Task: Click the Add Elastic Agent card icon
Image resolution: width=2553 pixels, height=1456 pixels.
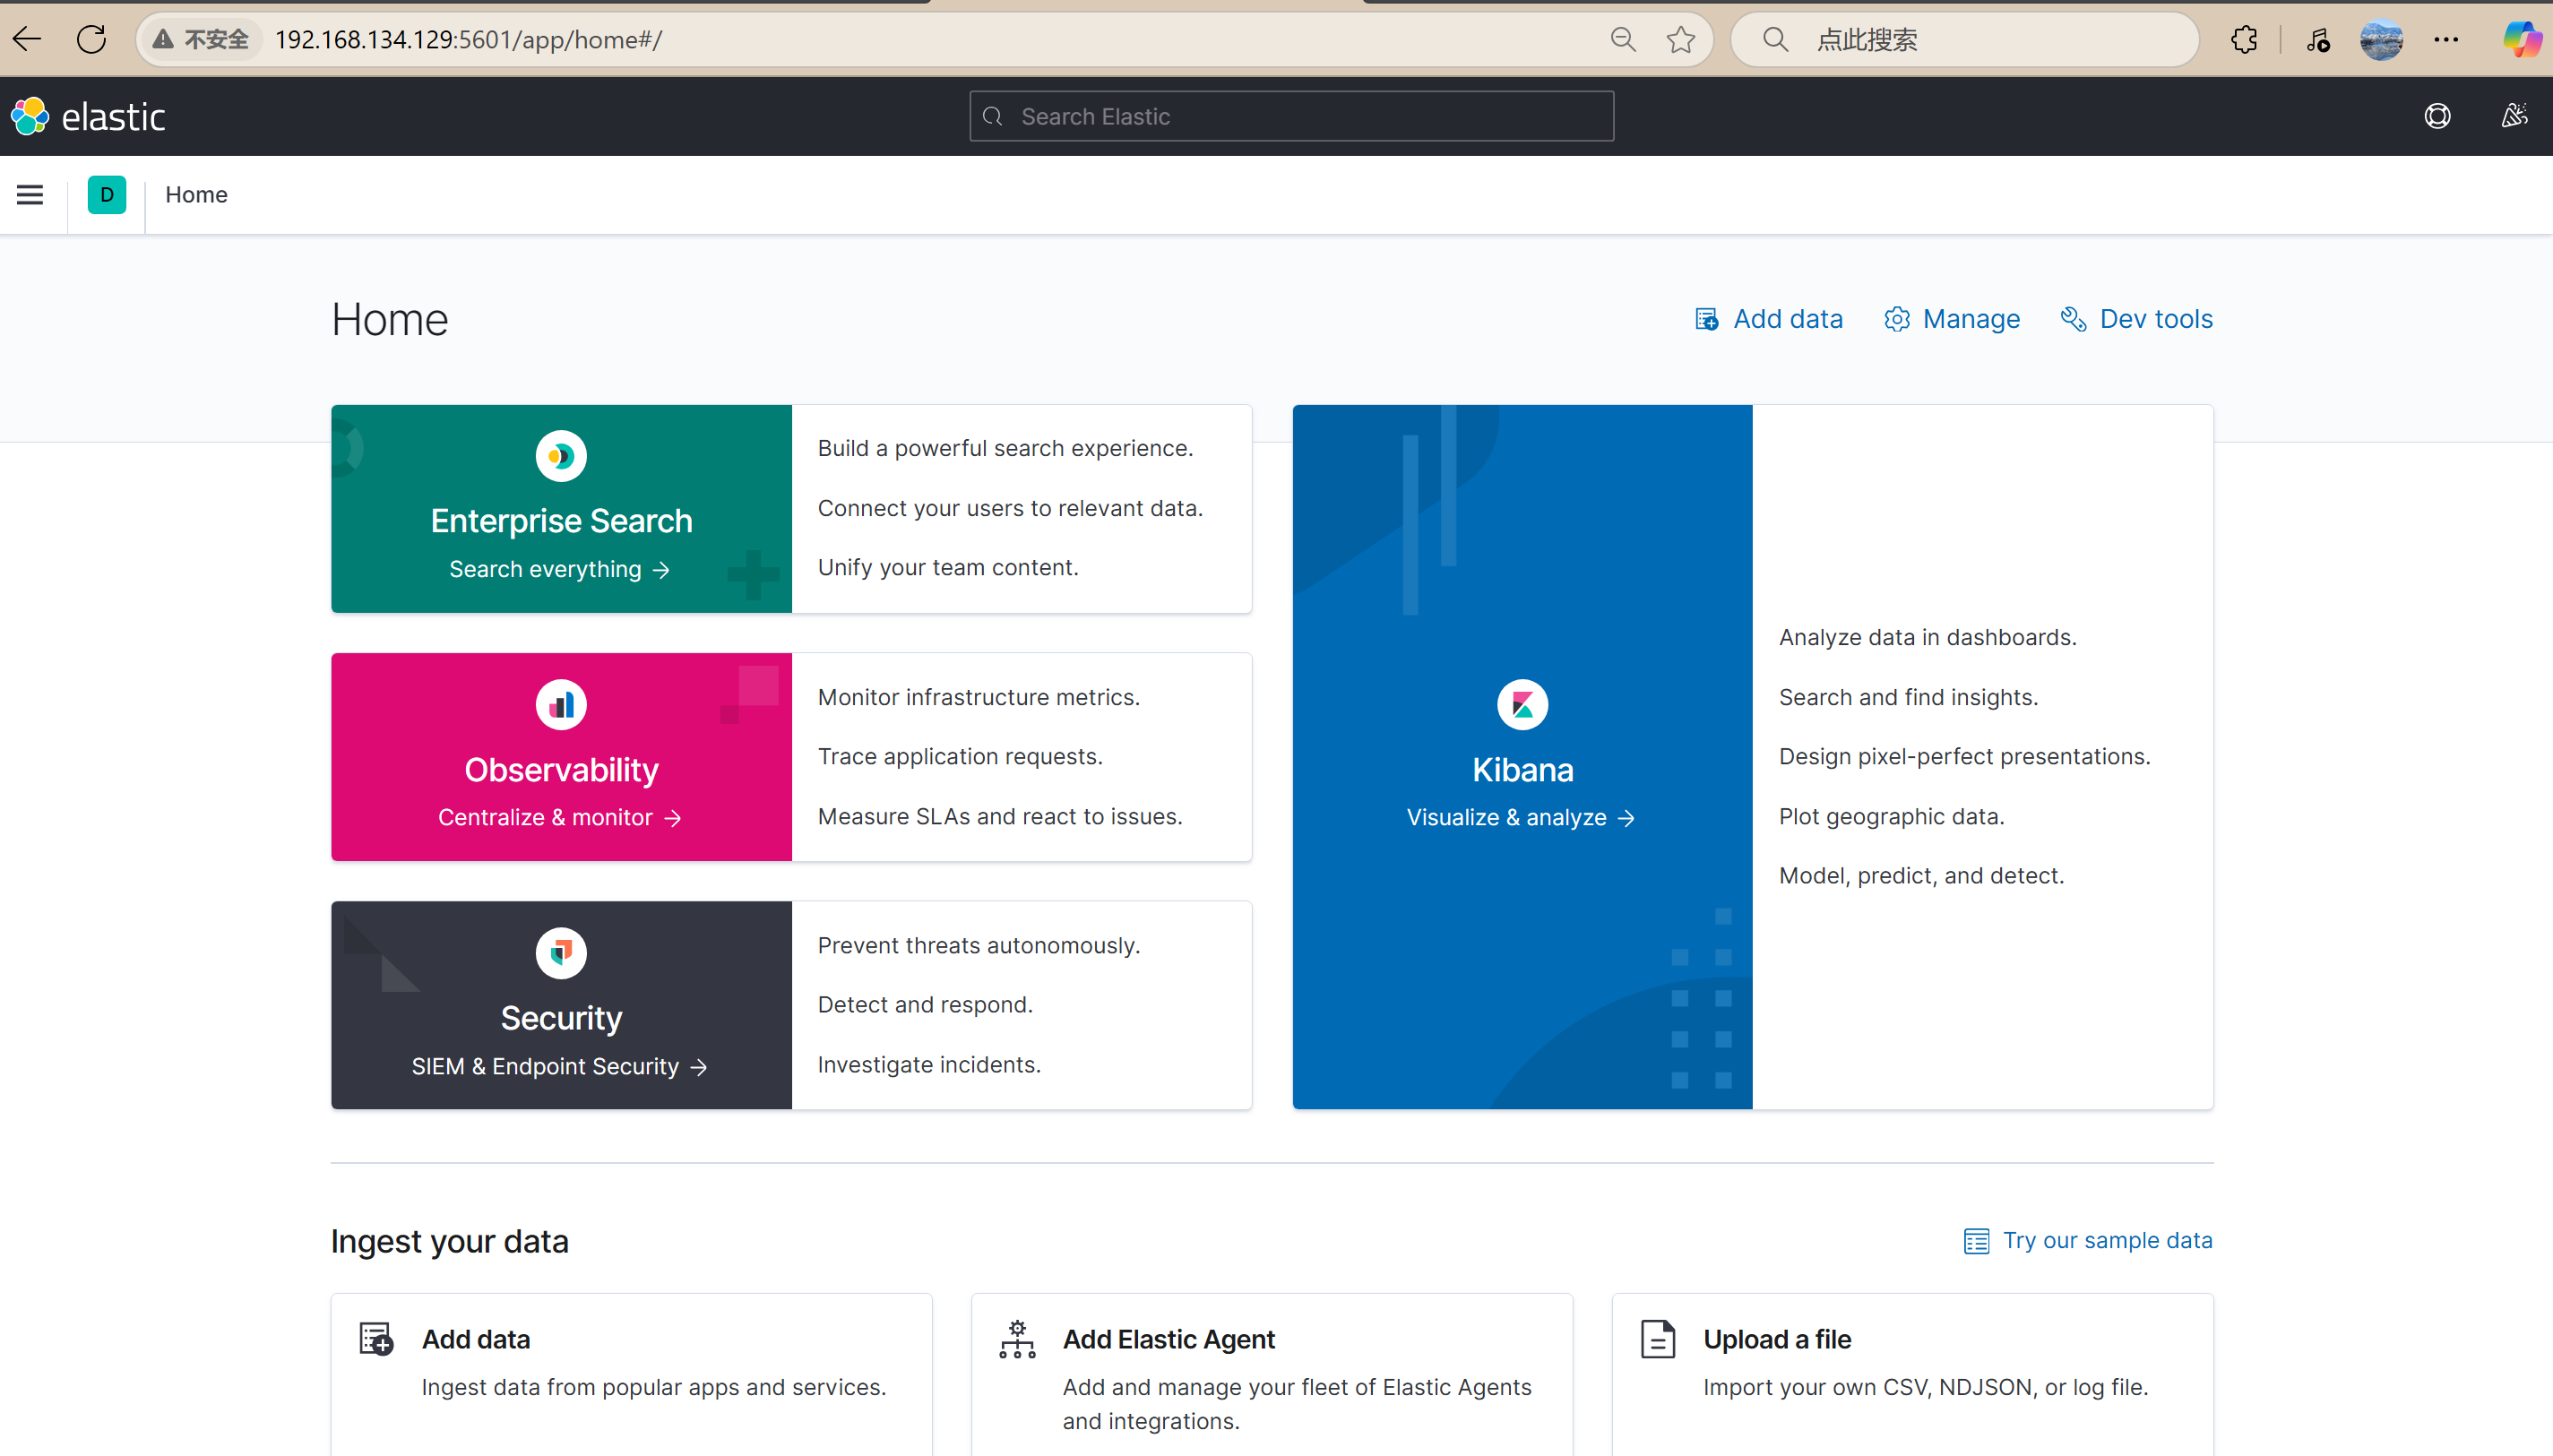Action: [x=1017, y=1338]
